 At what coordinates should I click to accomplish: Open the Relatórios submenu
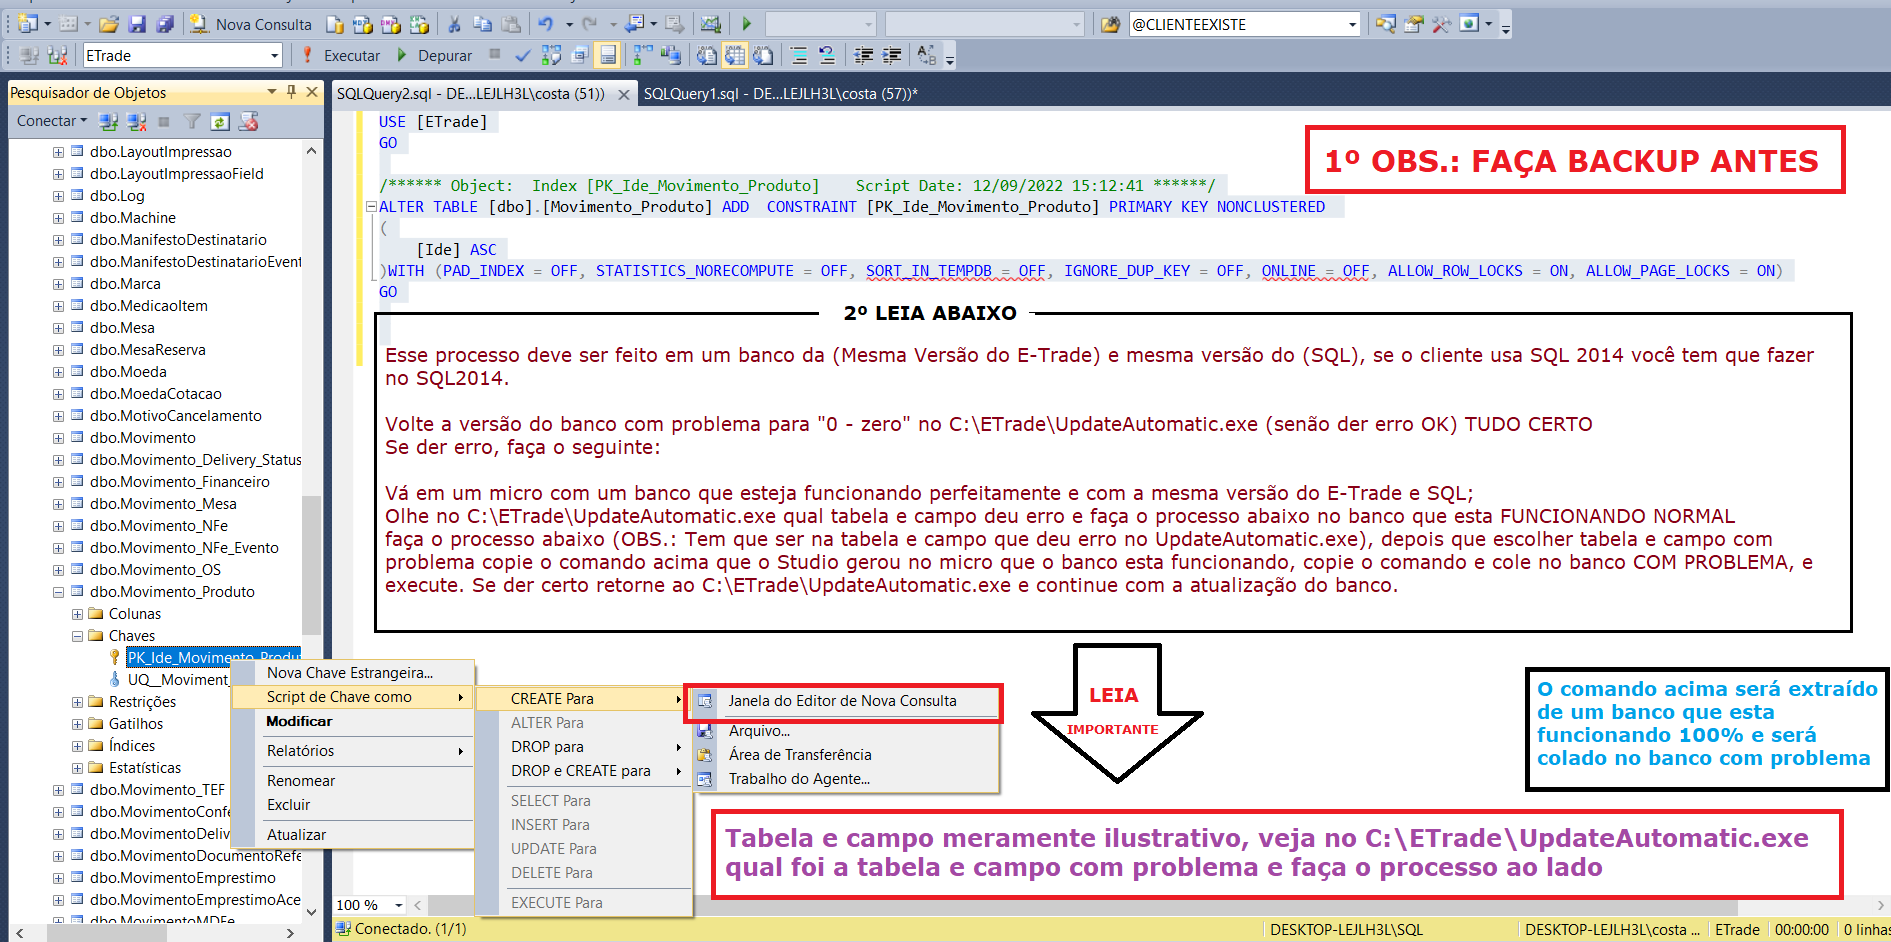(x=352, y=751)
